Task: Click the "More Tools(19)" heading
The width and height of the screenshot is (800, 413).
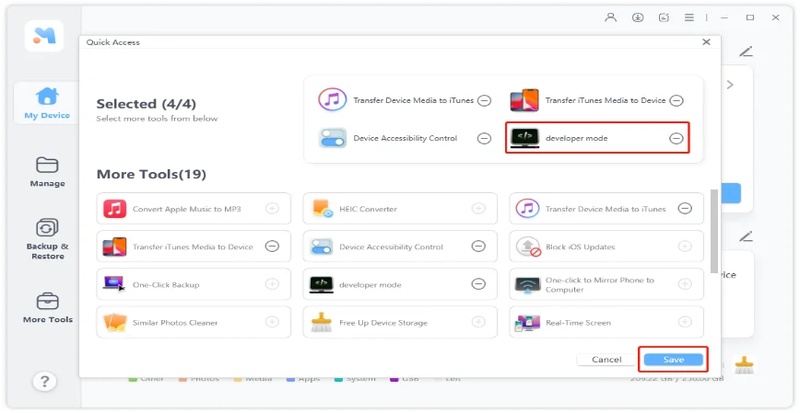Action: [151, 175]
